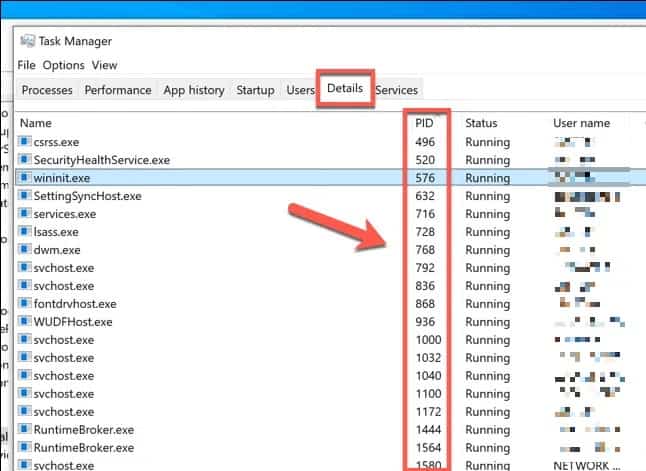
Task: Click the SecurityHealthService.exe process icon
Action: [x=24, y=159]
